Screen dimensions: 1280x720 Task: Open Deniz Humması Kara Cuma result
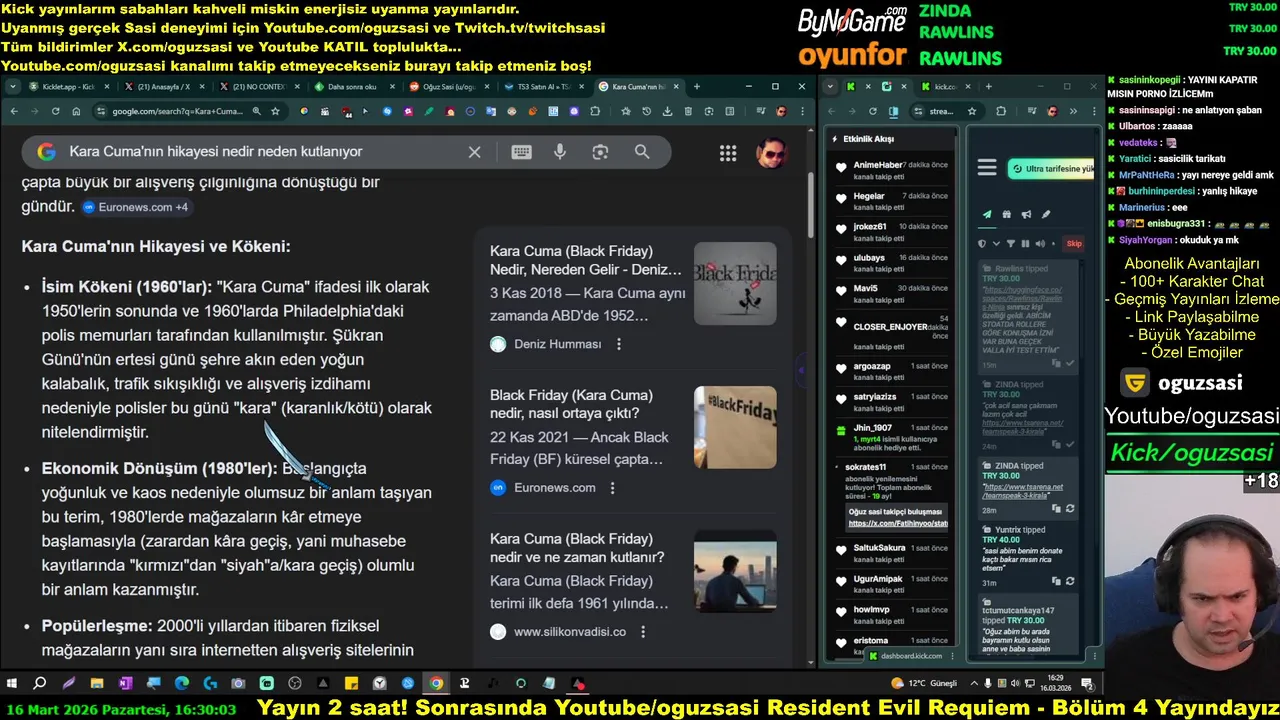coord(586,260)
